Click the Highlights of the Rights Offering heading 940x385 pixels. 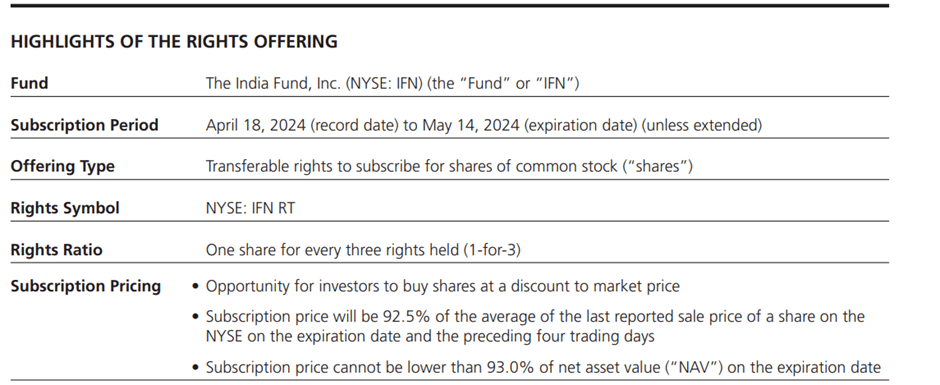coord(174,41)
